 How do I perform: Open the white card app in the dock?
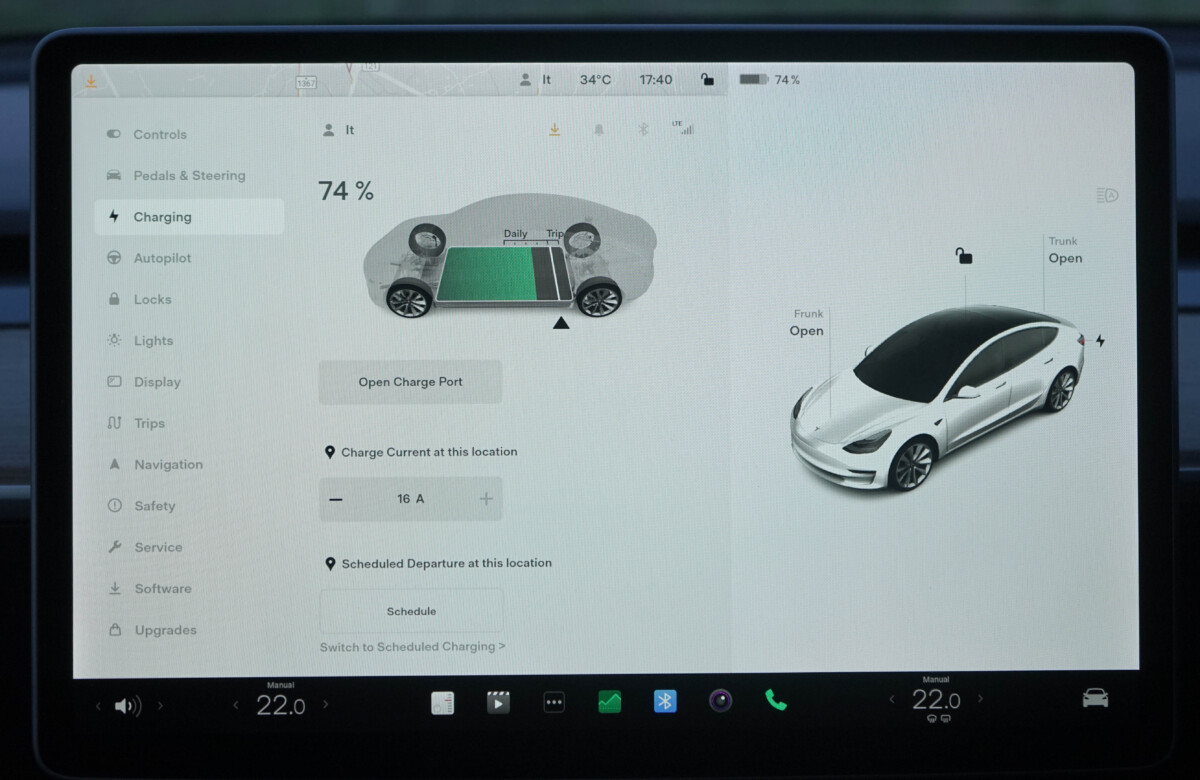click(x=442, y=703)
